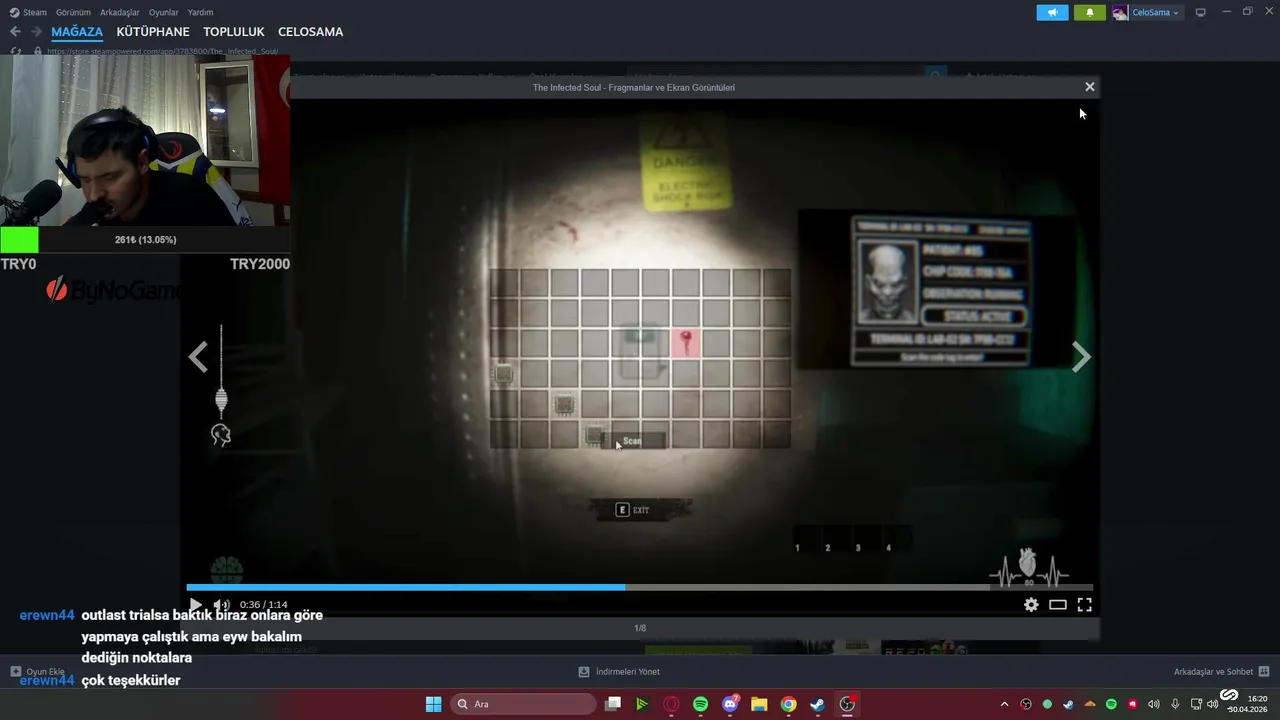Go to next screenshot arrow

[1081, 357]
